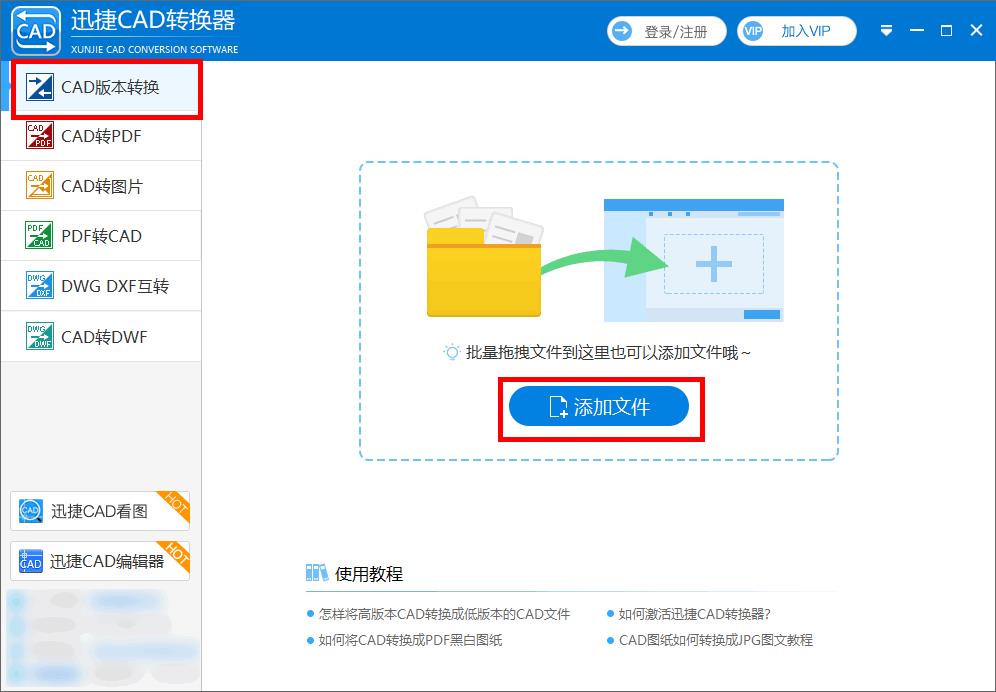Click the 迅捷CAD编辑器 editor icon
This screenshot has width=996, height=692.
click(x=30, y=561)
